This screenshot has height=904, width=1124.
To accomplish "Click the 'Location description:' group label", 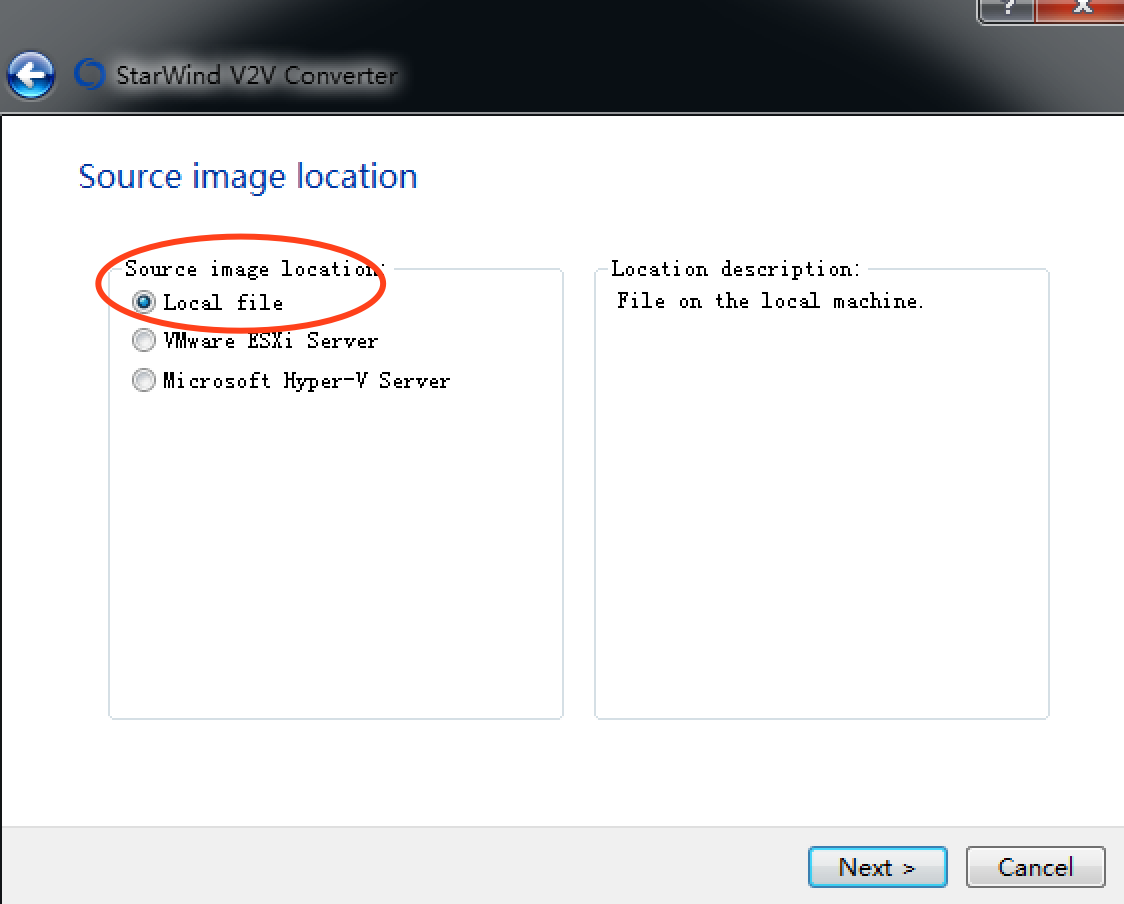I will 735,269.
